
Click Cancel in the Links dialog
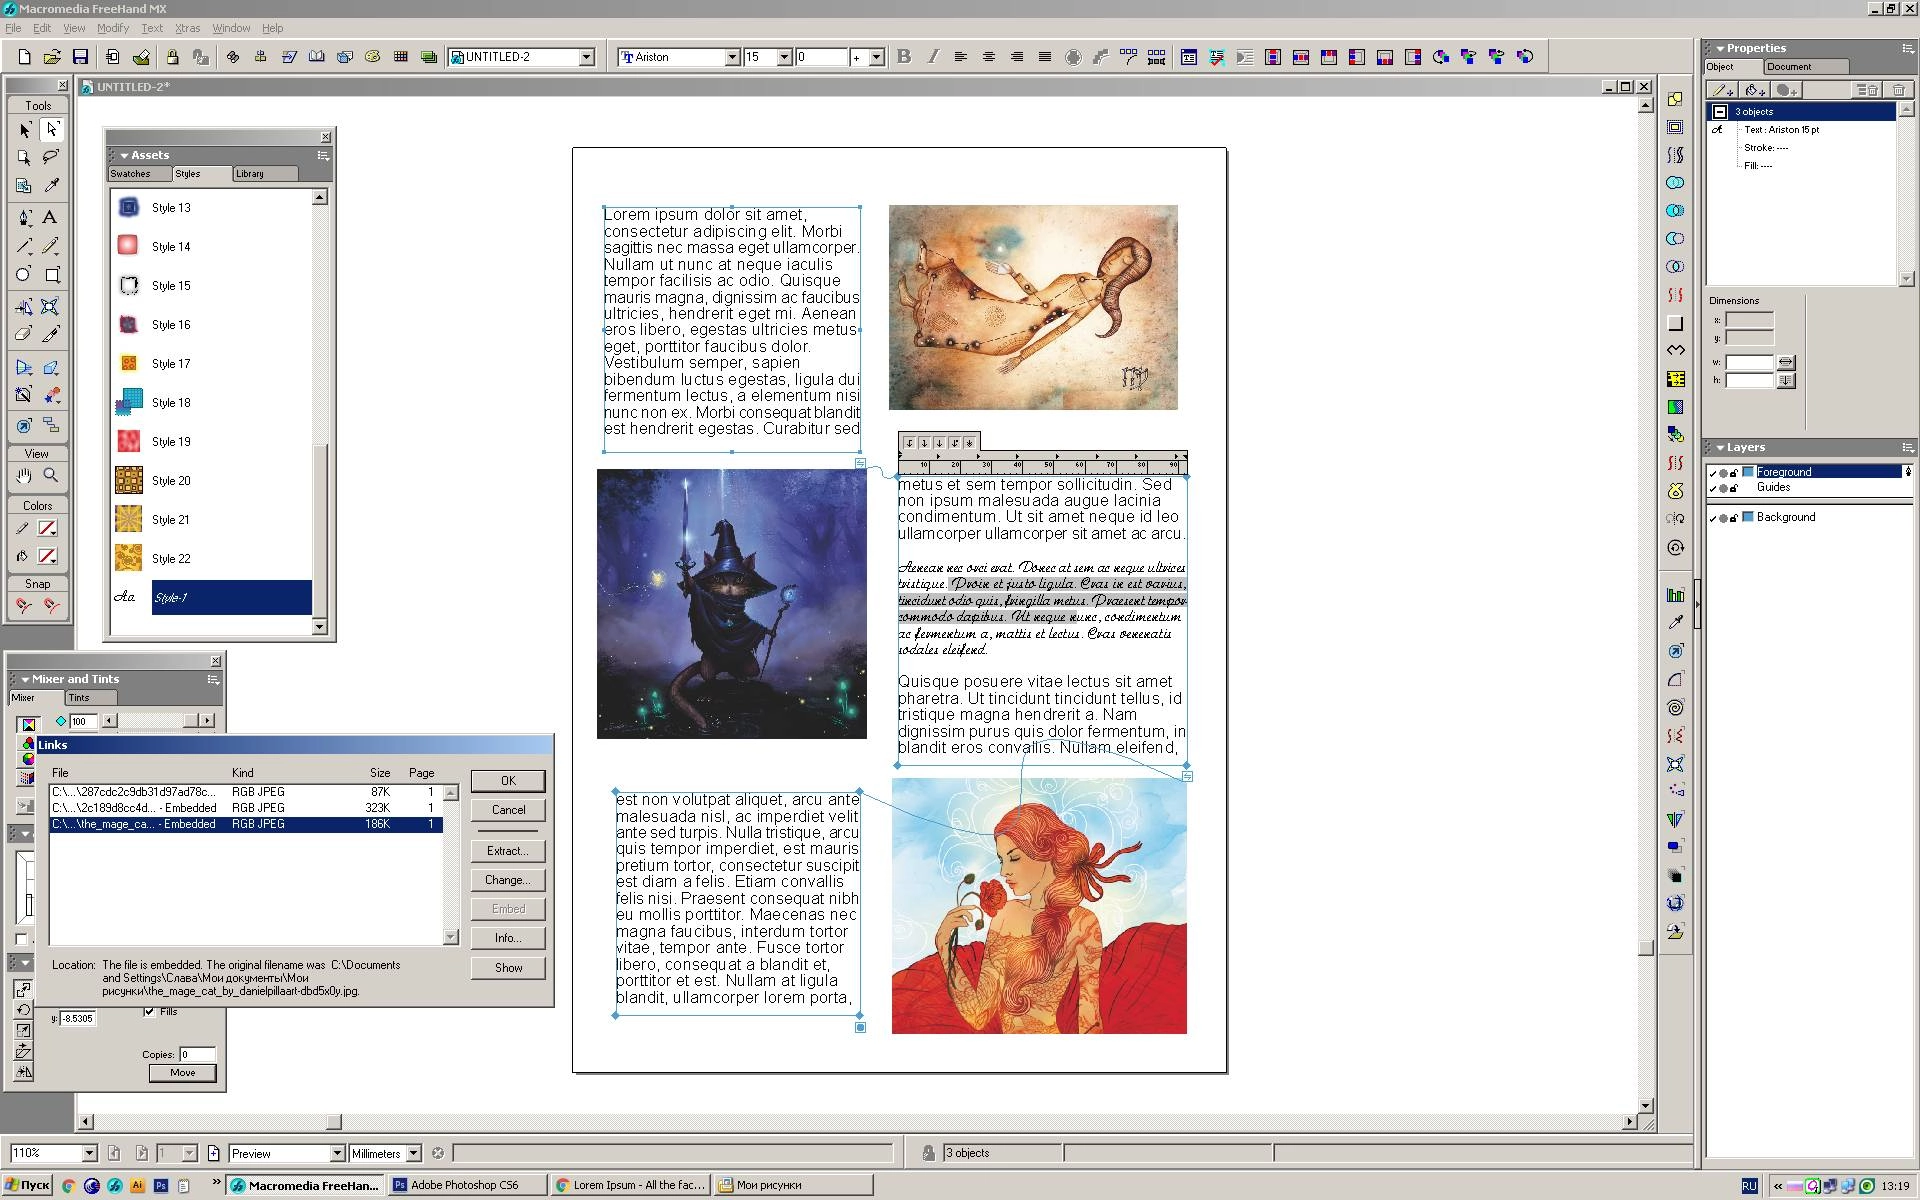(x=508, y=810)
